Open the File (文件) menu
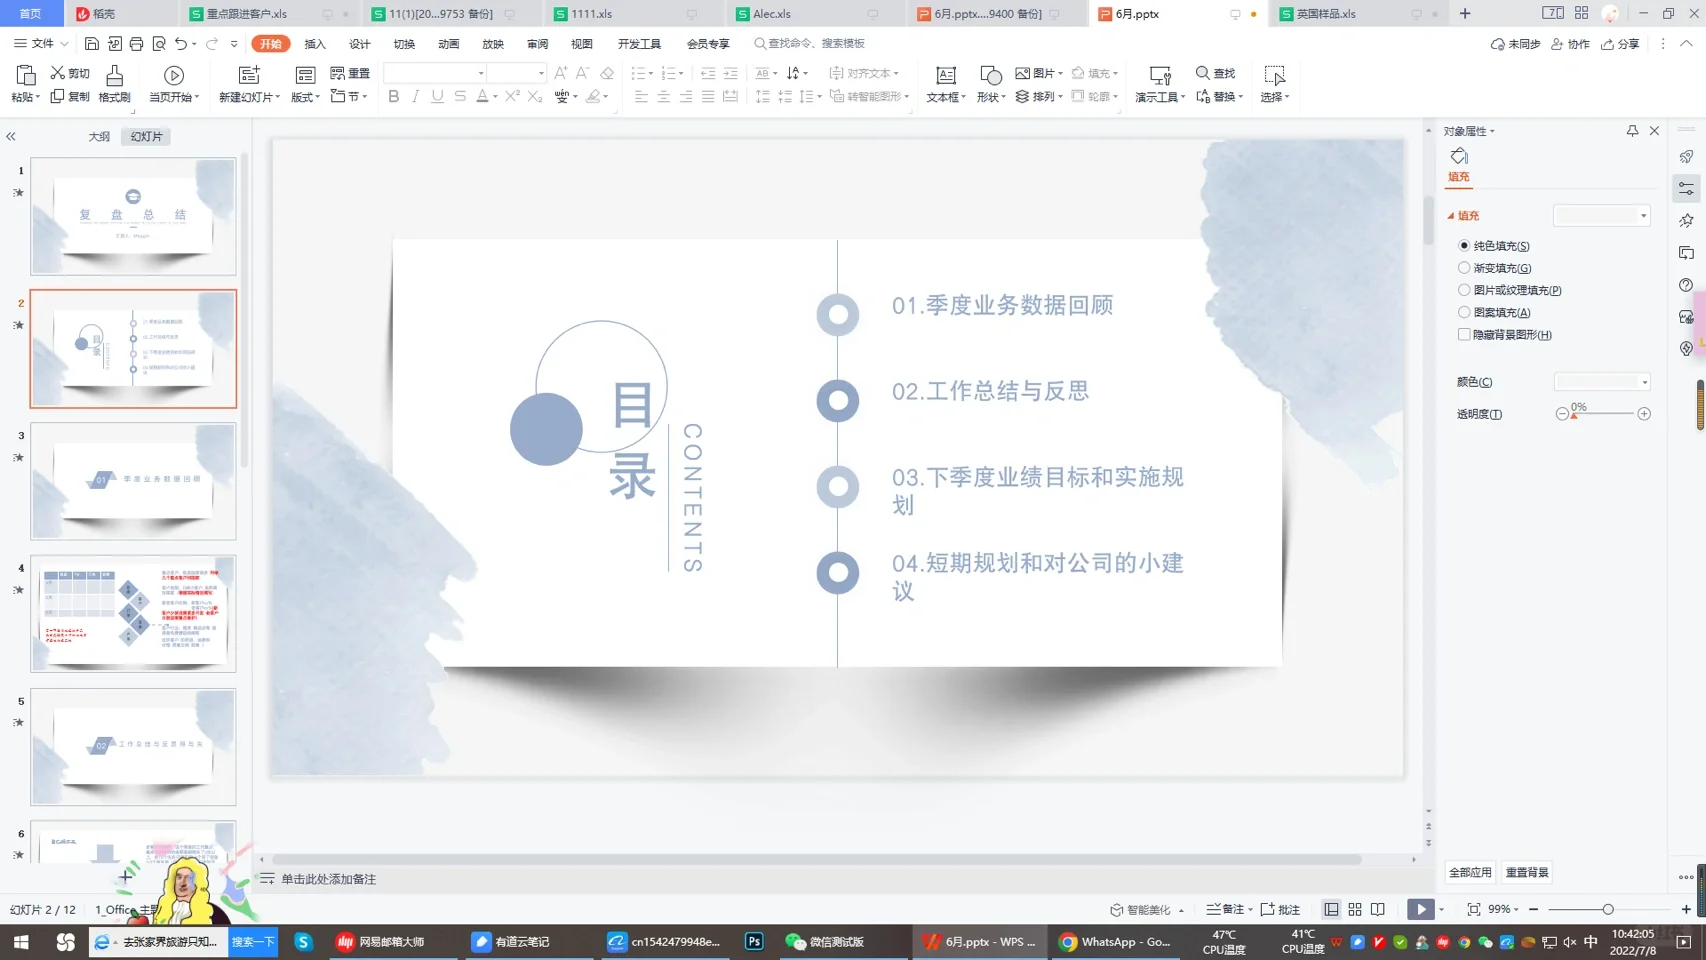The height and width of the screenshot is (960, 1706). pyautogui.click(x=41, y=44)
